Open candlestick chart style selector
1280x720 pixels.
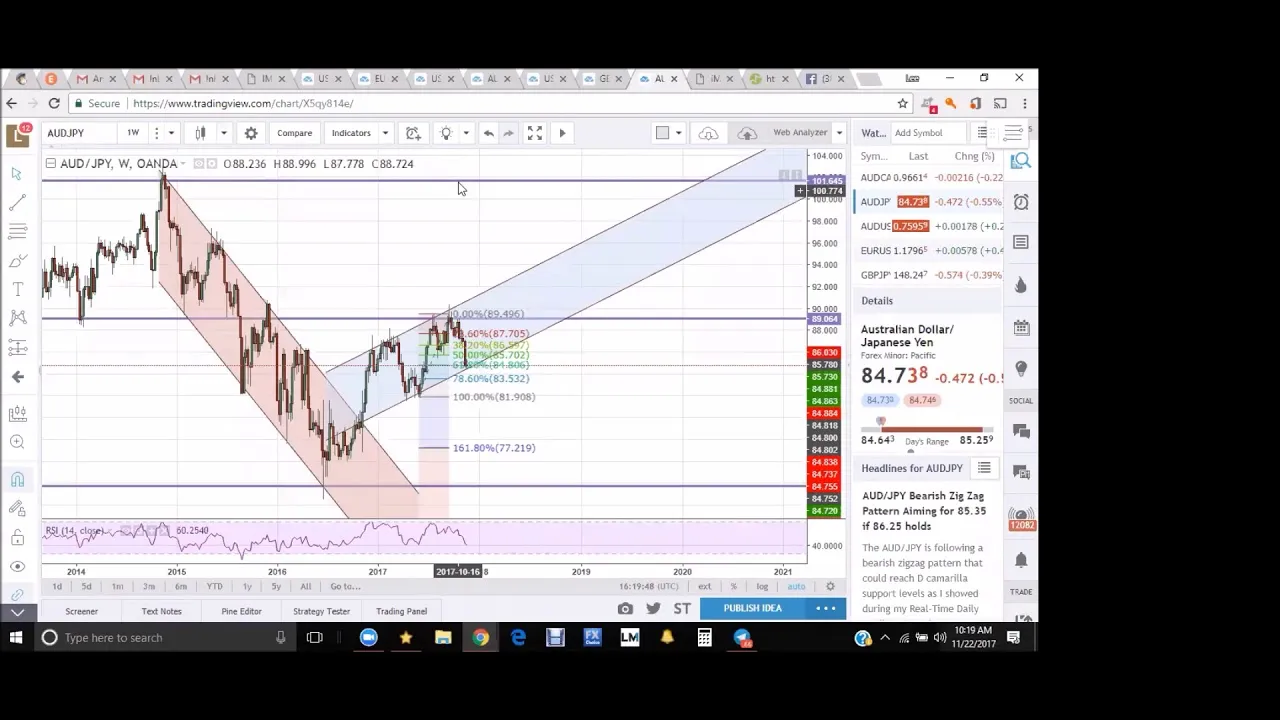(200, 133)
